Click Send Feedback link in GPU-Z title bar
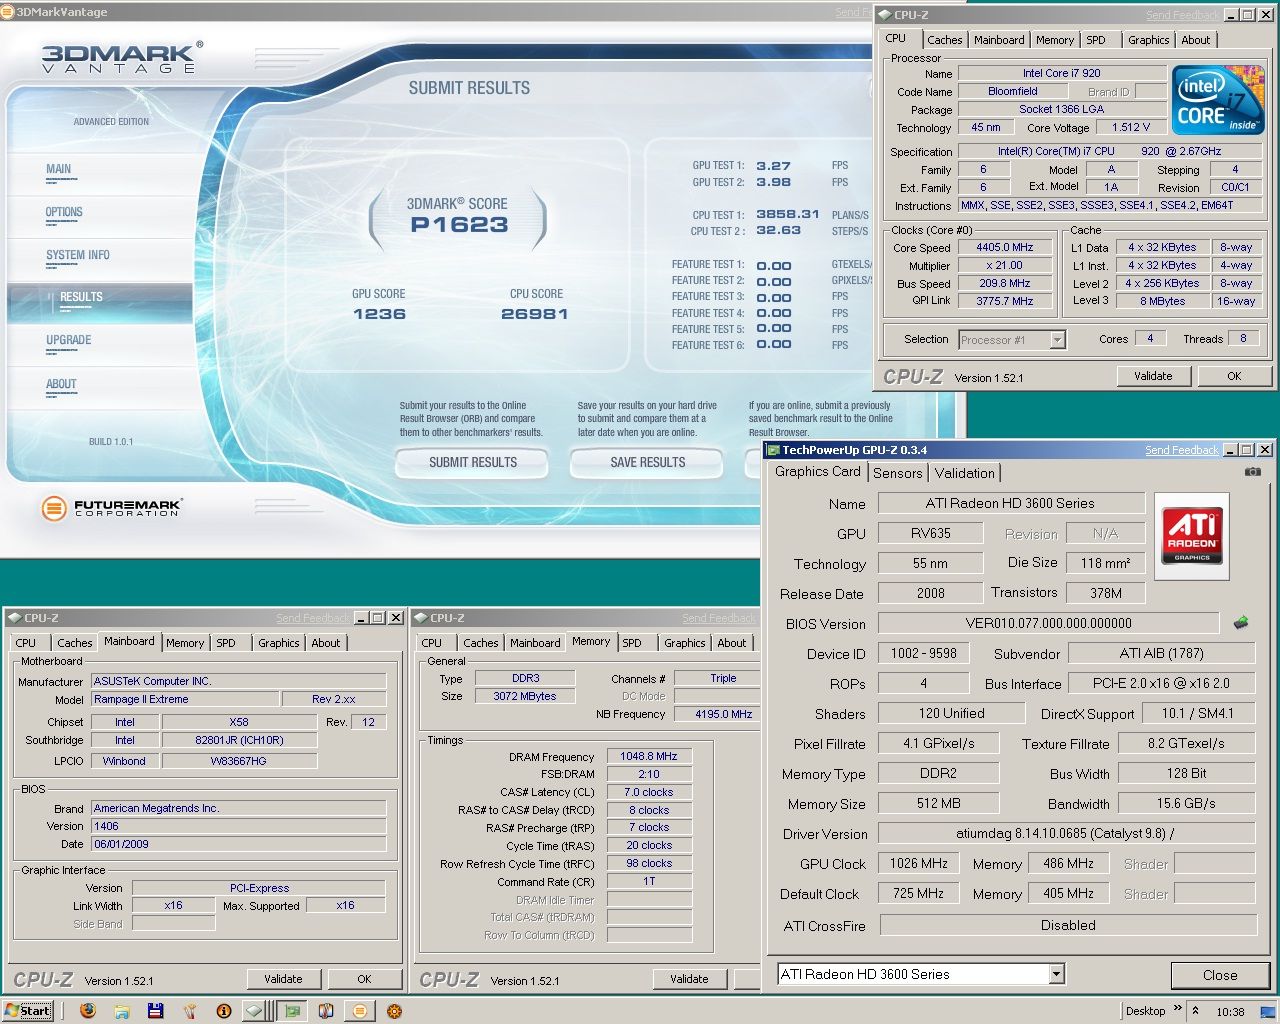The image size is (1280, 1024). pyautogui.click(x=1182, y=450)
